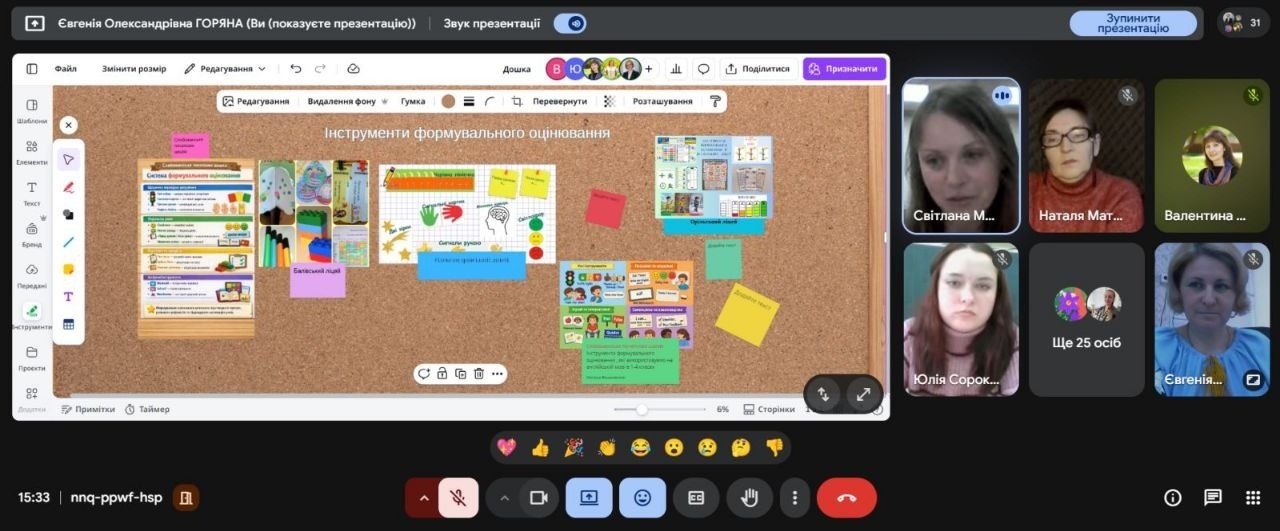Click the undo arrow in Canva toolbar
Image resolution: width=1280 pixels, height=531 pixels.
pos(296,69)
